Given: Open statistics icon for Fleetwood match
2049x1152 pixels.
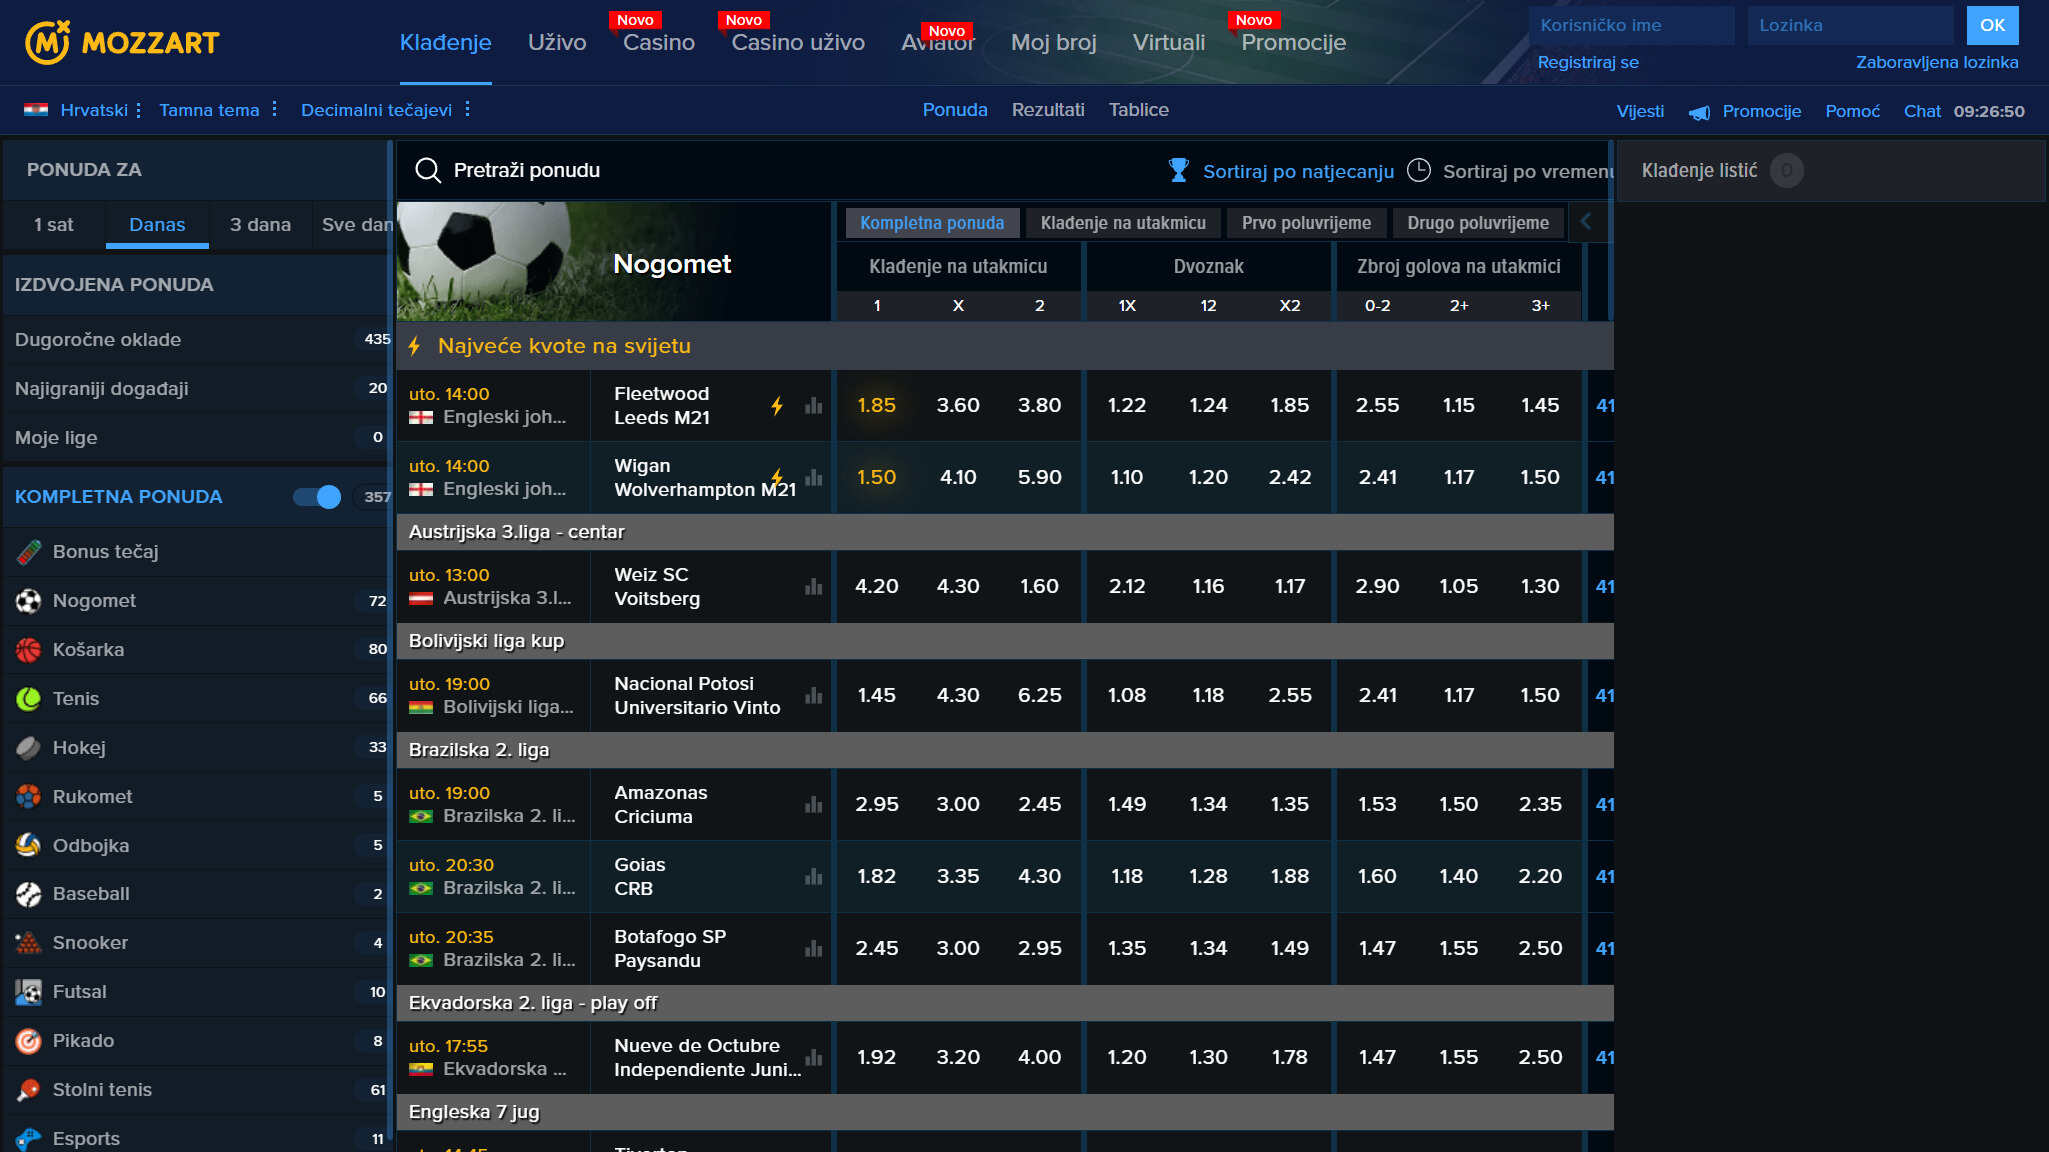Looking at the screenshot, I should [x=813, y=406].
